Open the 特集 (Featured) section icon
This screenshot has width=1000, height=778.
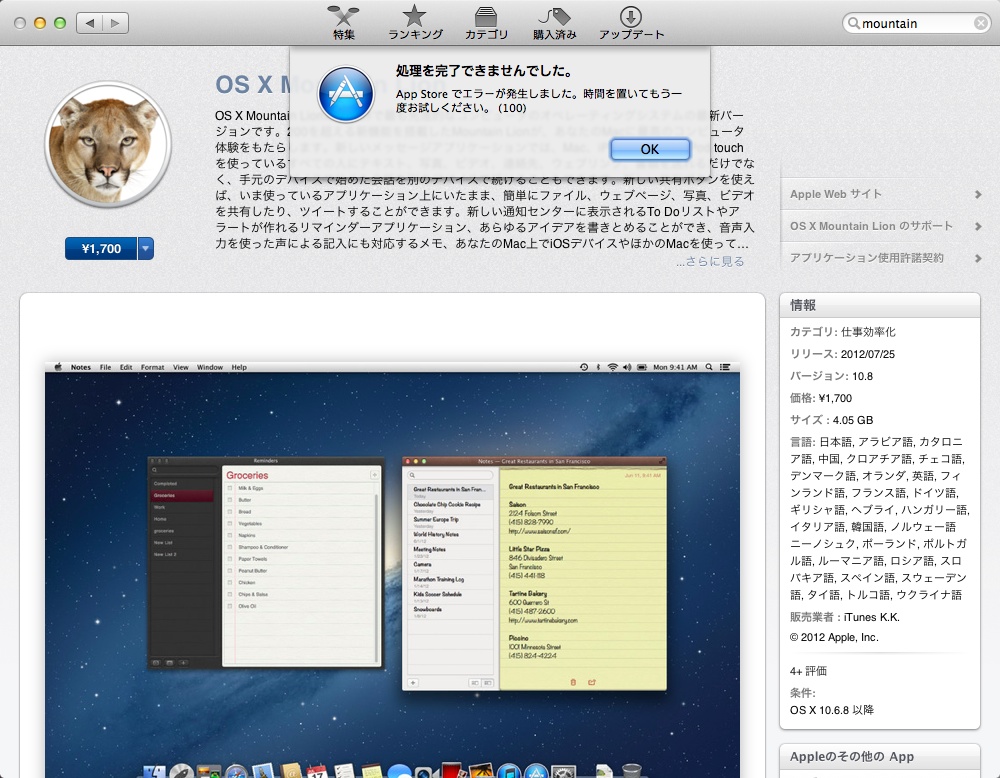pyautogui.click(x=344, y=17)
